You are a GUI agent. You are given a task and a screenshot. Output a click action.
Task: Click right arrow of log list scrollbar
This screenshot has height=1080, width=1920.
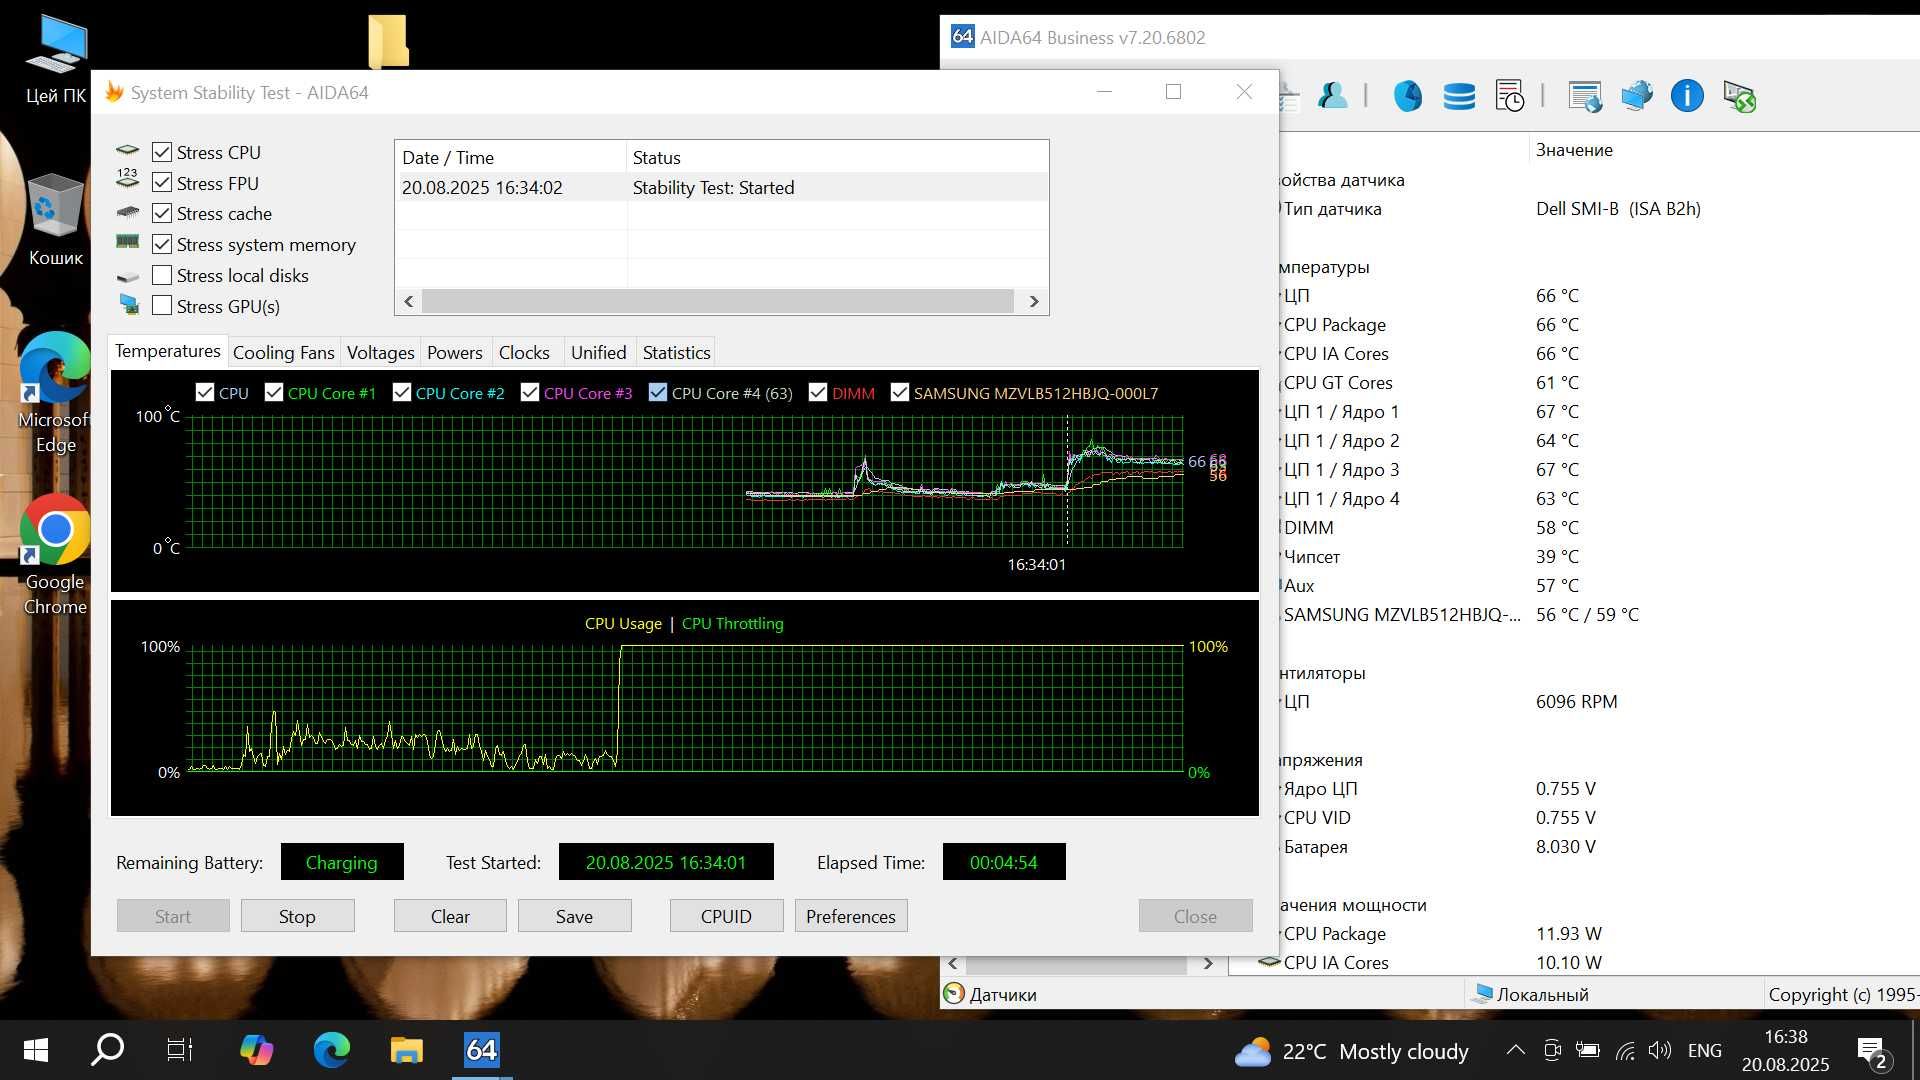1034,301
